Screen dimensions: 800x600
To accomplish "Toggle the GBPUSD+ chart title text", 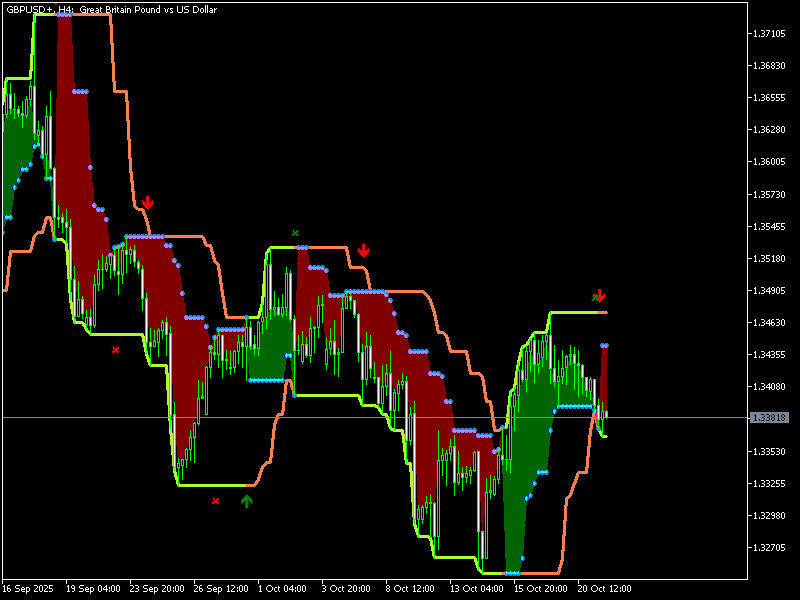I will (x=32, y=10).
